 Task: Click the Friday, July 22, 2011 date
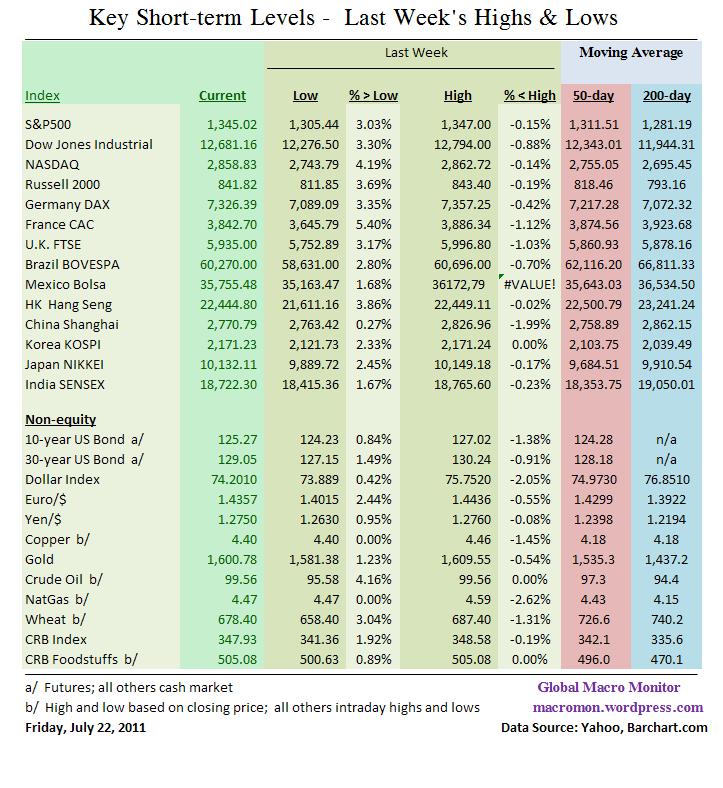coord(86,727)
